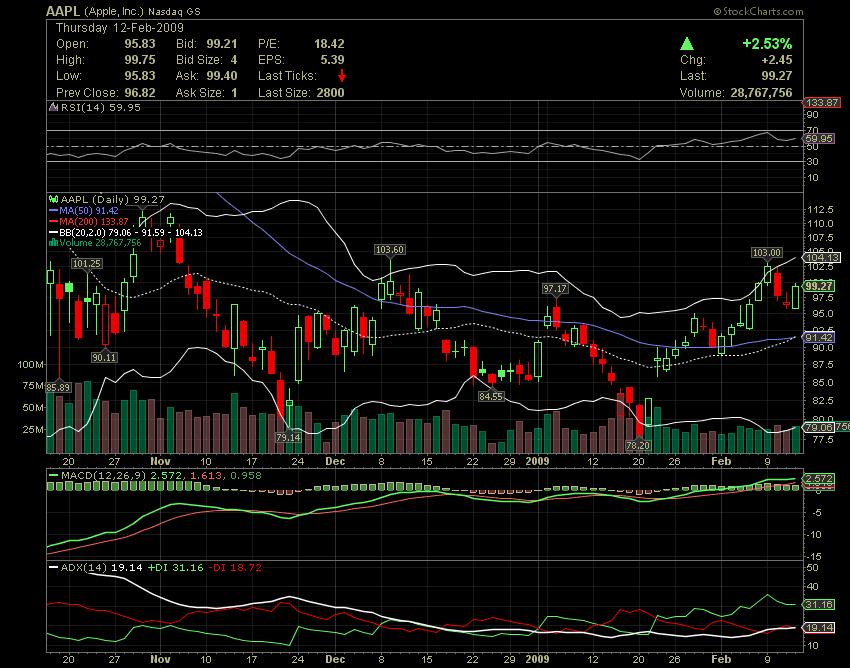Click the 85.89 price low annotation
The width and height of the screenshot is (850, 668).
tap(59, 387)
